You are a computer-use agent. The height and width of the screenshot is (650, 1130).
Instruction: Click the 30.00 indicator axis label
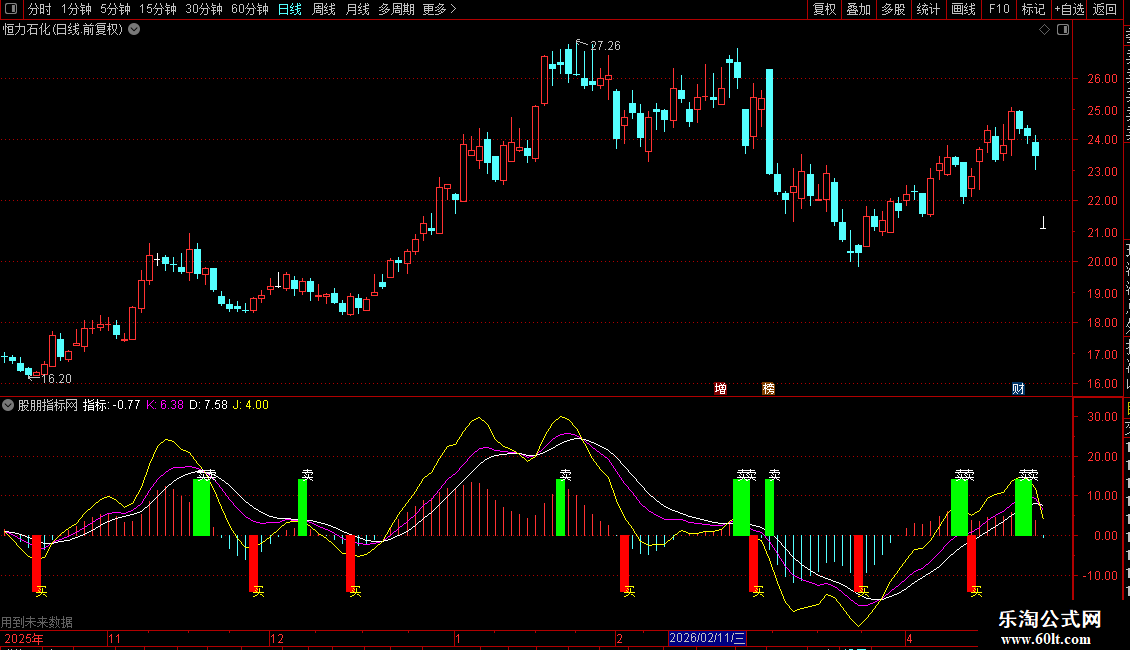tap(1103, 417)
